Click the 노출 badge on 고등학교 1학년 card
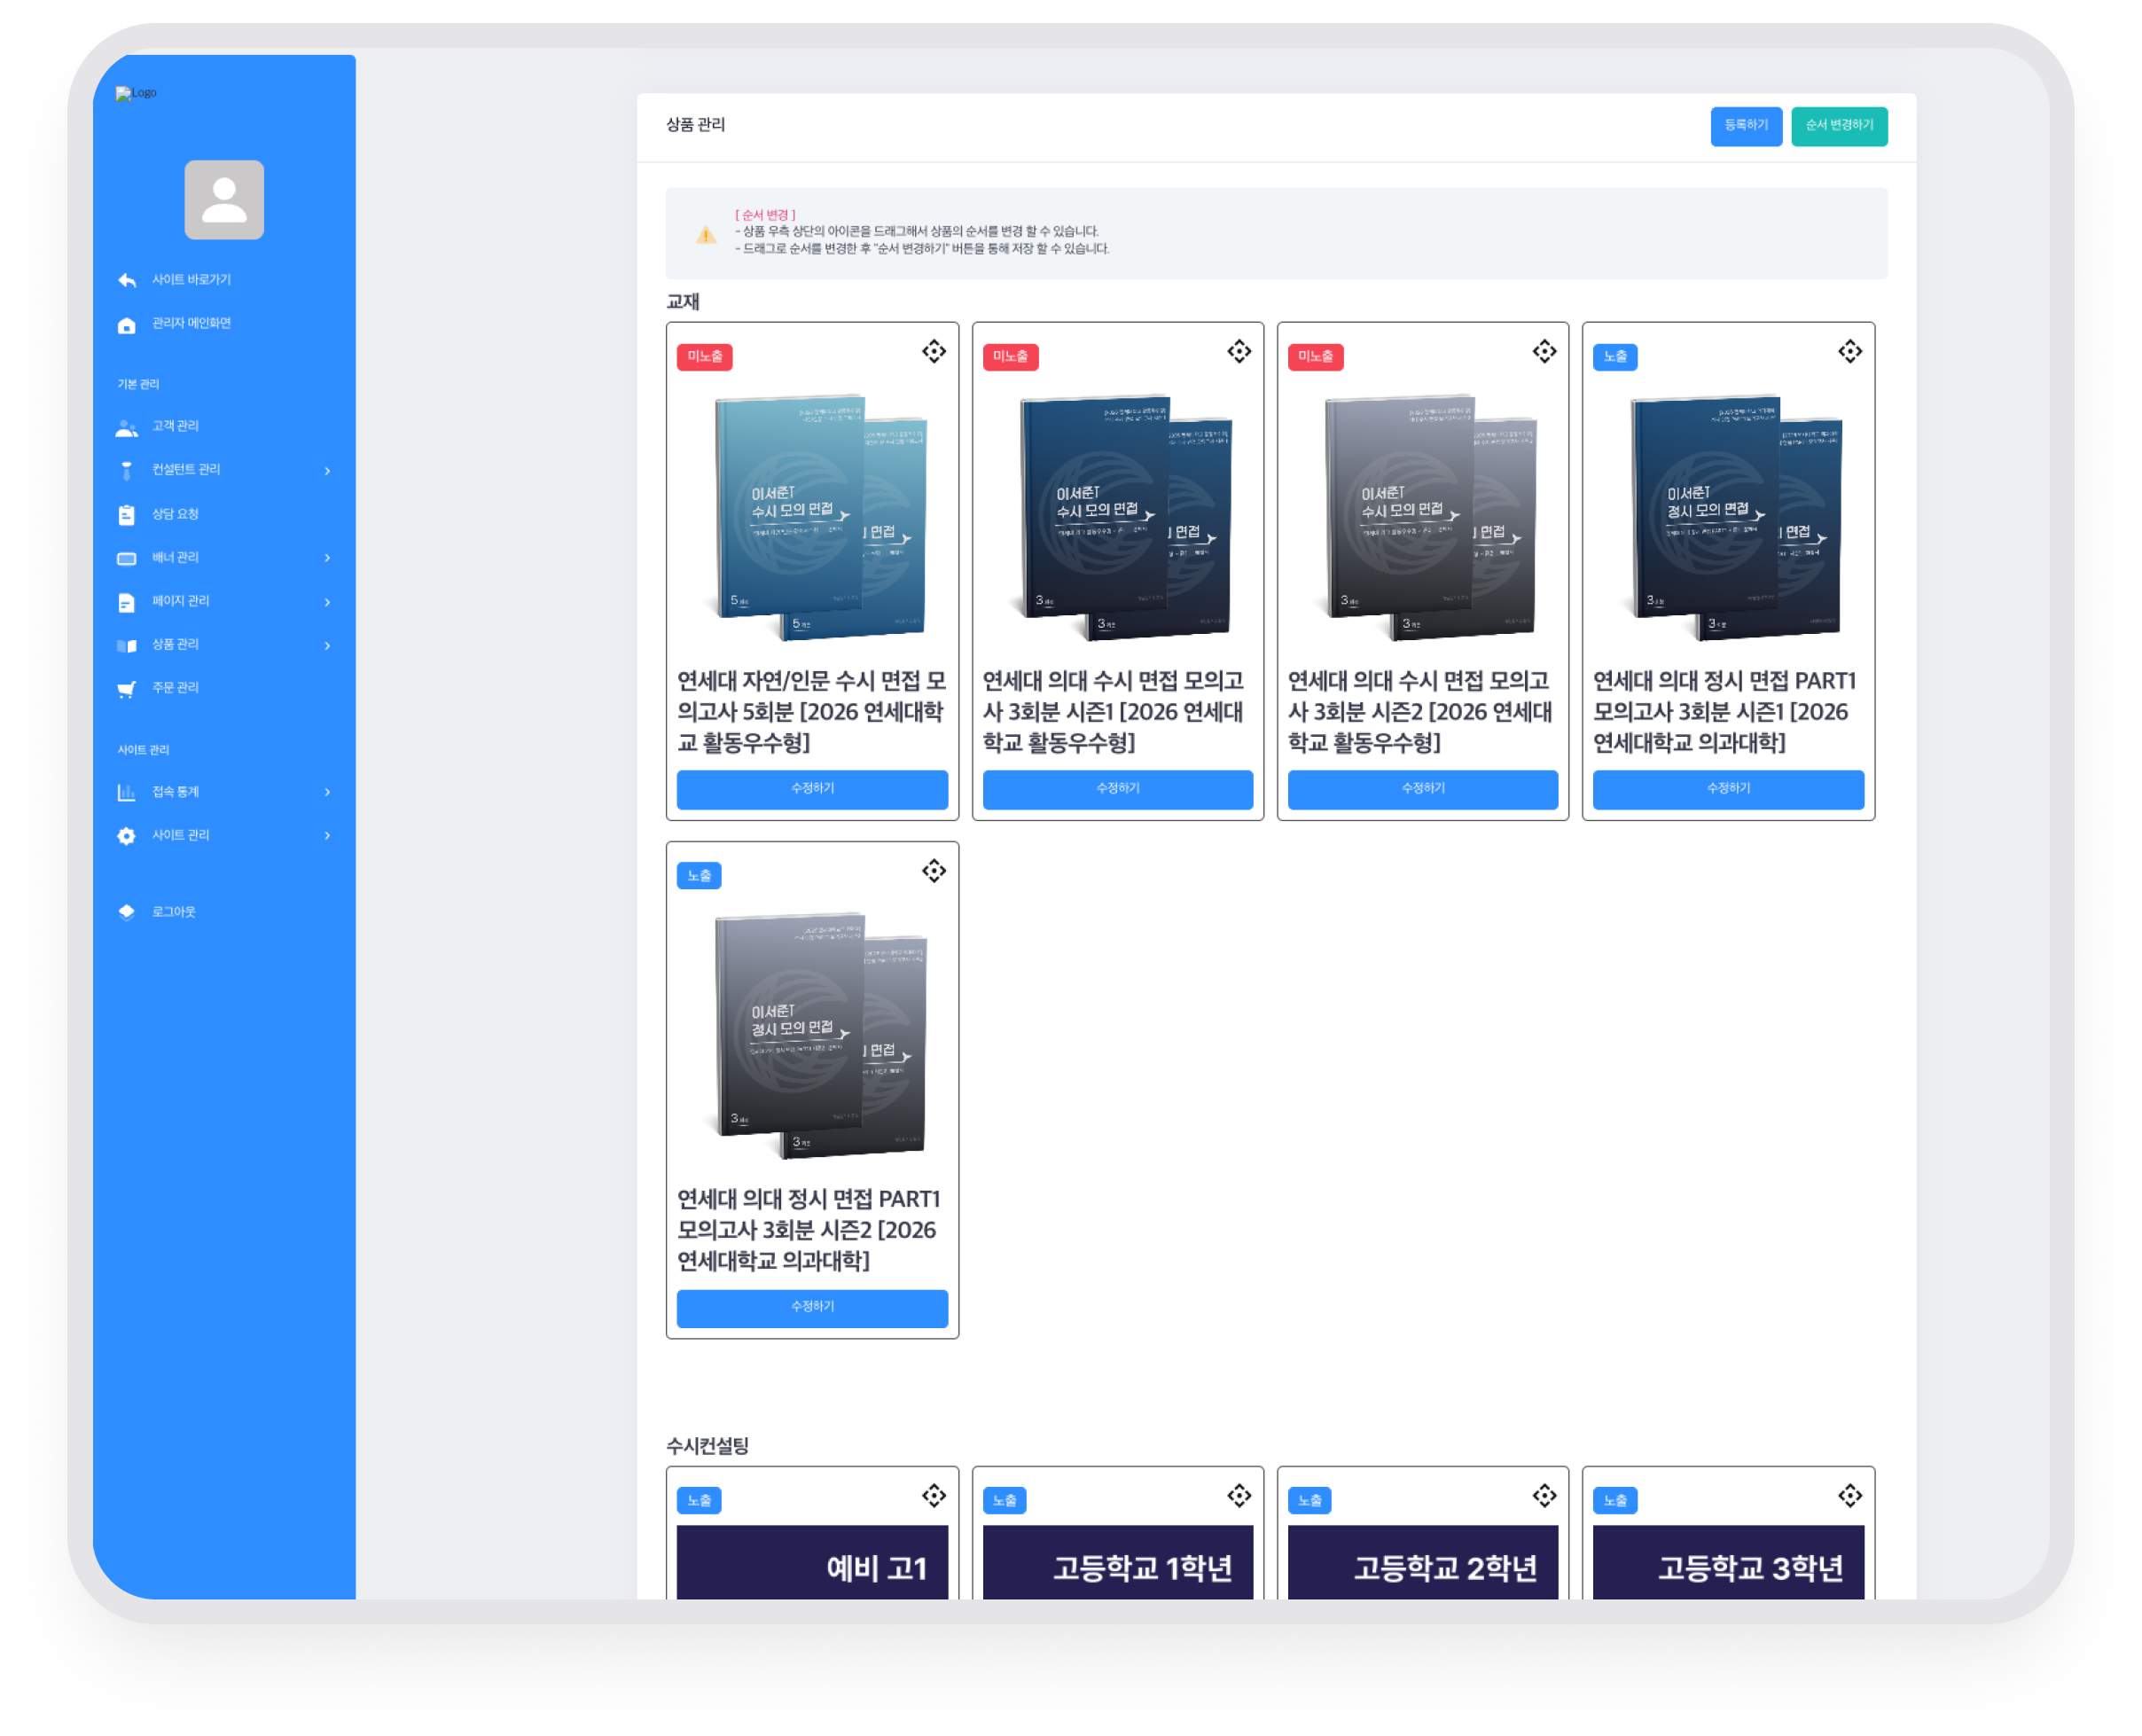The image size is (2142, 1736). [x=1004, y=1501]
